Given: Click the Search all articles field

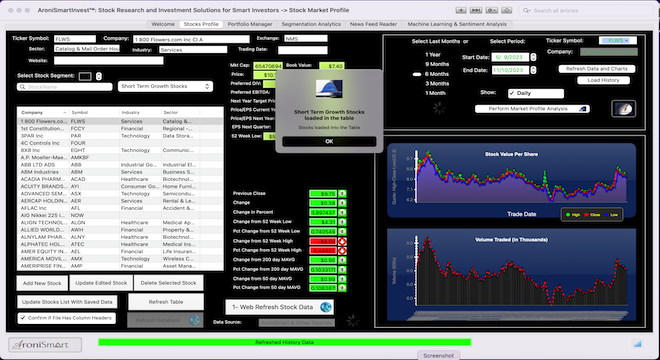Looking at the screenshot, I should point(587,11).
